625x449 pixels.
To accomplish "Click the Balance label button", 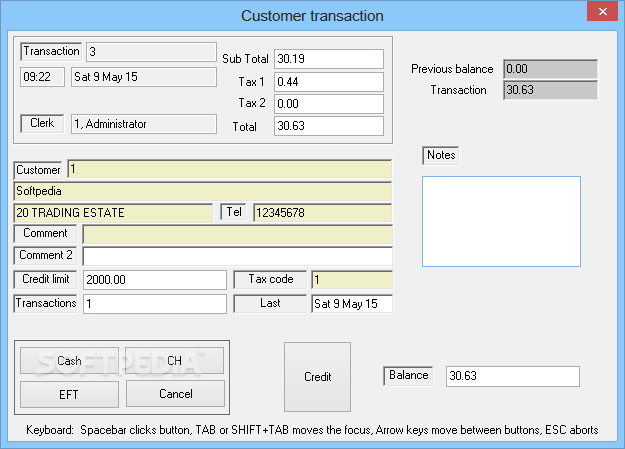I will [x=408, y=376].
